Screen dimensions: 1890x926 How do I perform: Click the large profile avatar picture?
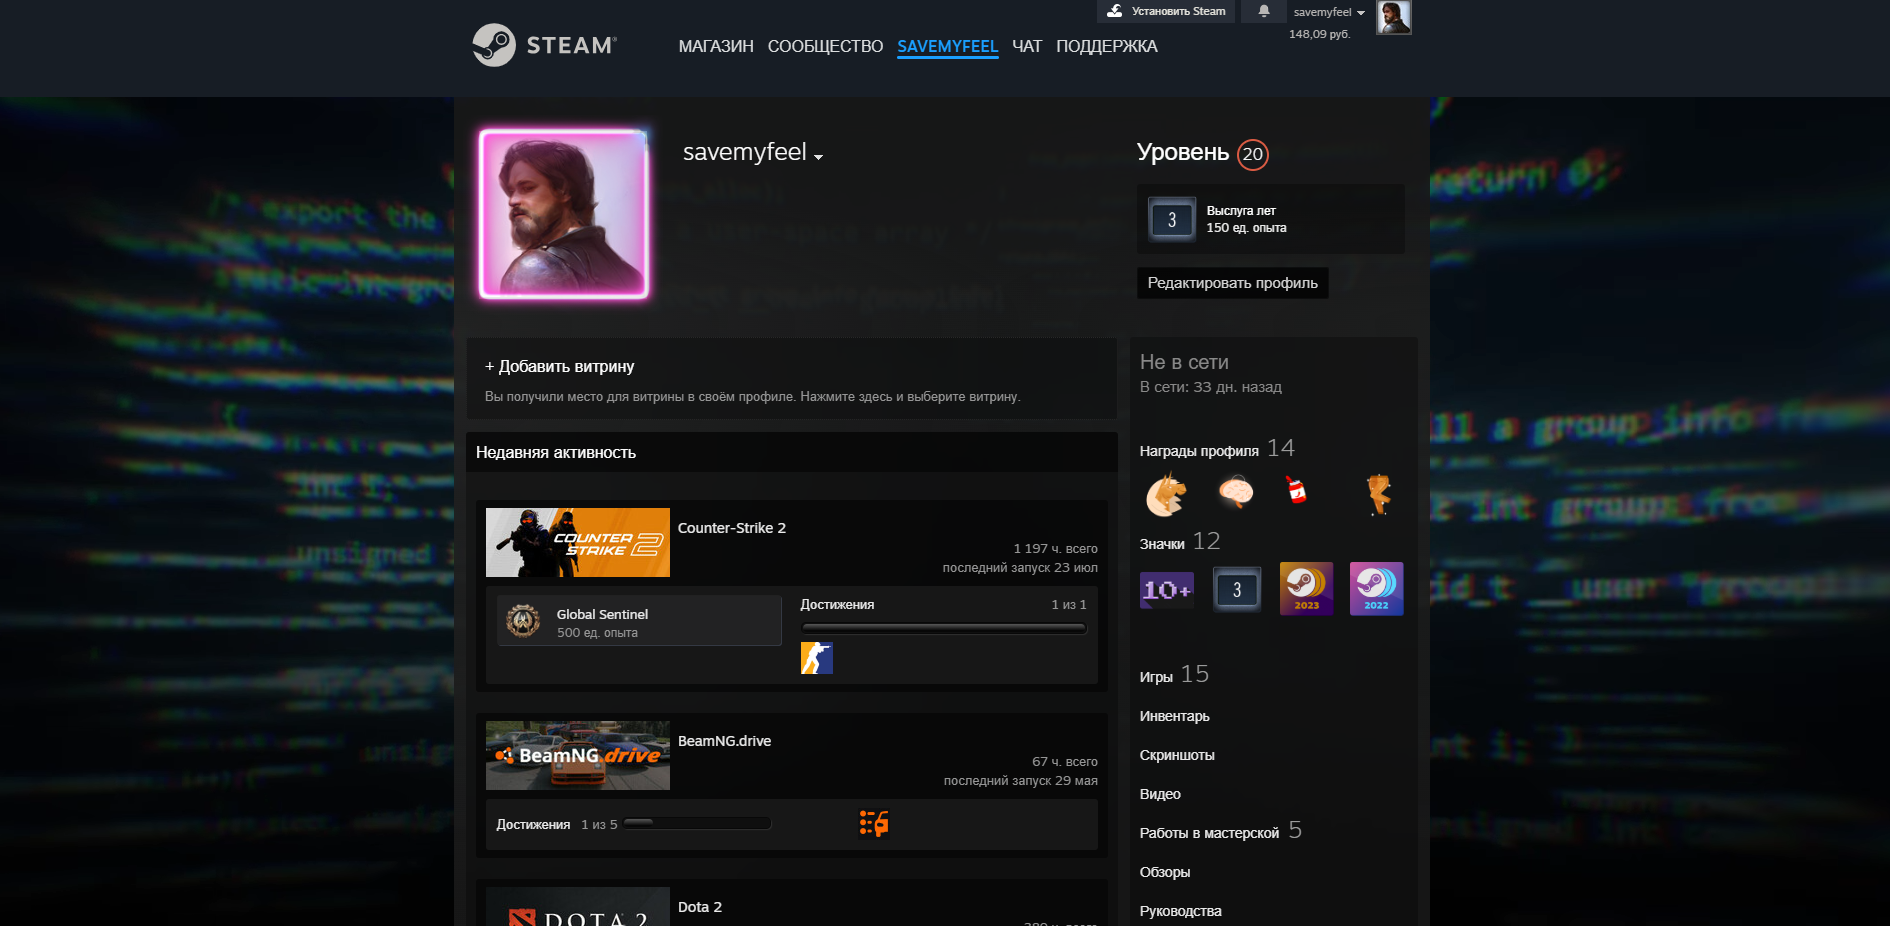click(564, 214)
